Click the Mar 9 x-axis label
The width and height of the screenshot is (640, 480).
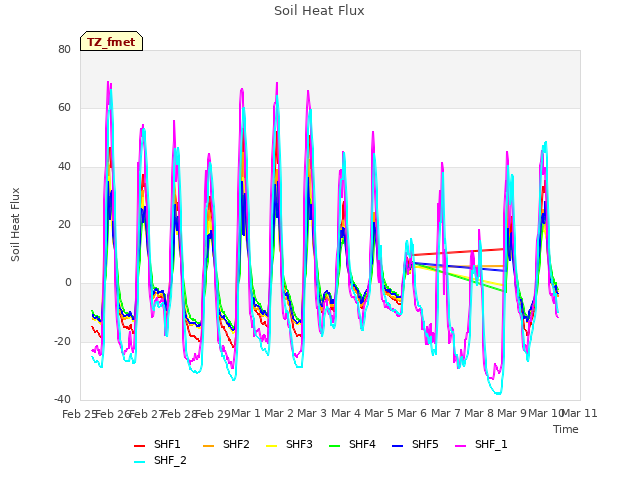(512, 413)
